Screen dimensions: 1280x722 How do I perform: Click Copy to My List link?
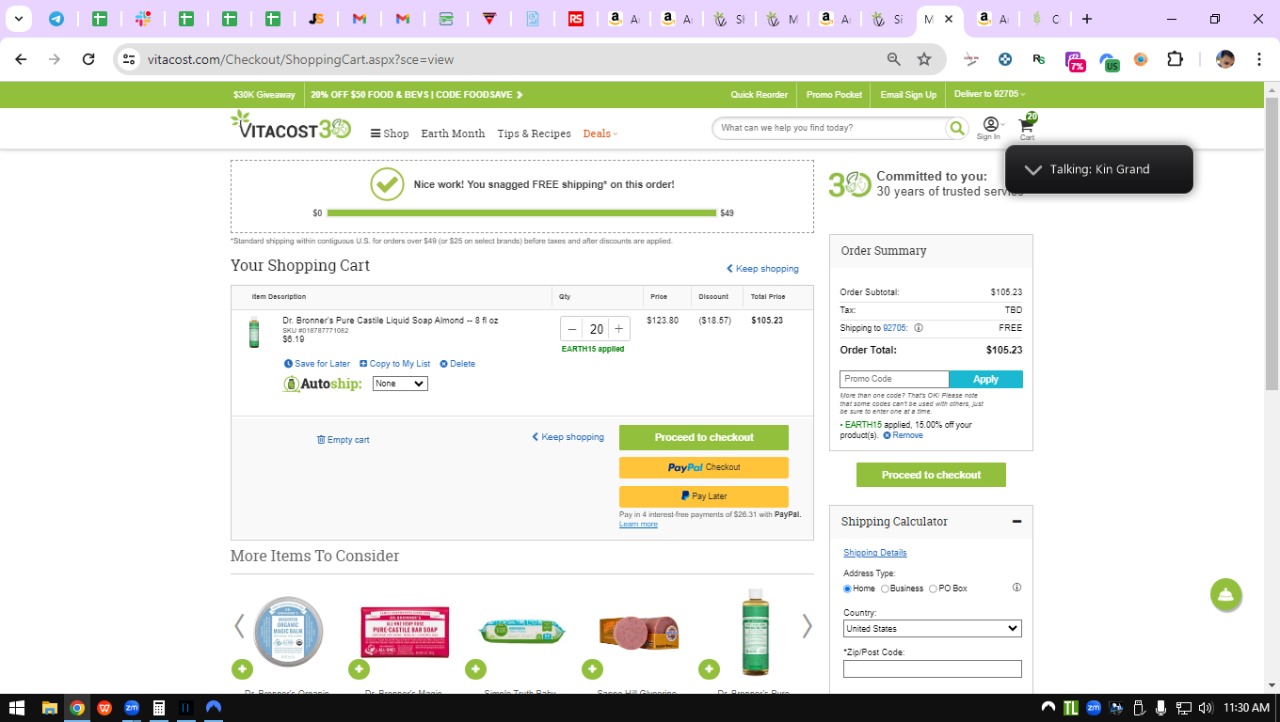[x=395, y=364]
